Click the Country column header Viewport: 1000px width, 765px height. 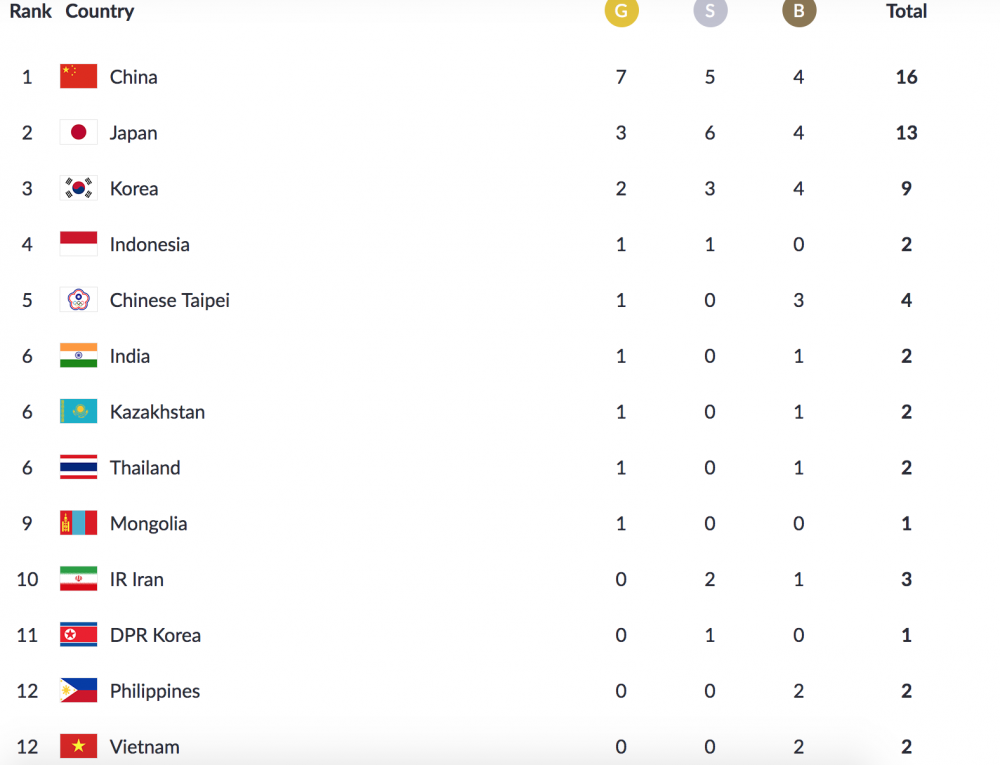click(x=99, y=12)
